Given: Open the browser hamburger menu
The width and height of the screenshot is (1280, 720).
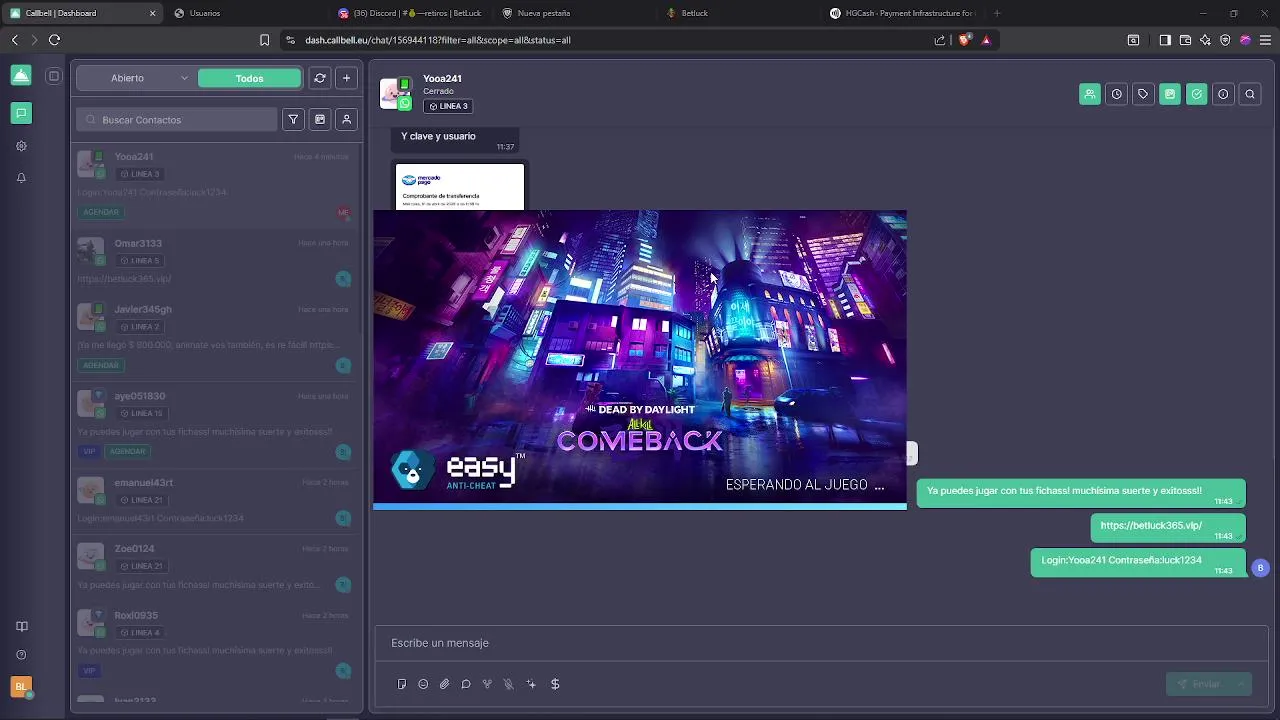Looking at the screenshot, I should point(1266,40).
